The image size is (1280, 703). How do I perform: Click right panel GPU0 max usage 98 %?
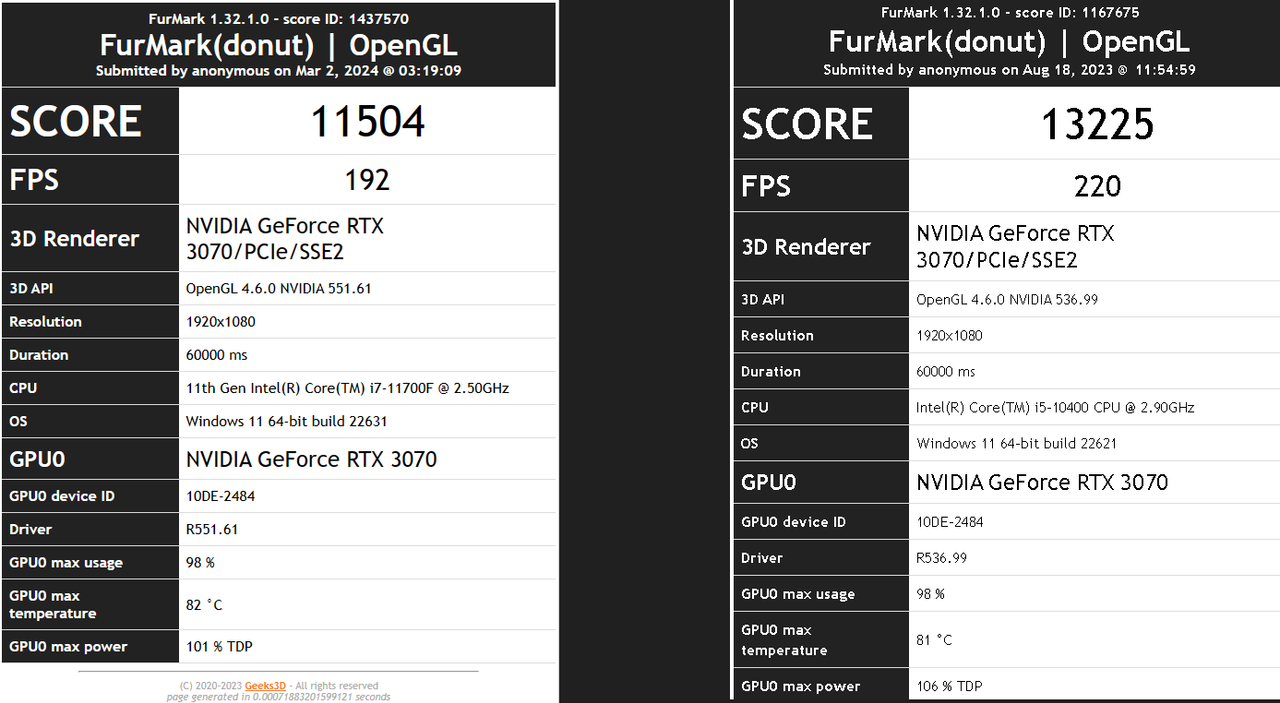click(x=931, y=594)
